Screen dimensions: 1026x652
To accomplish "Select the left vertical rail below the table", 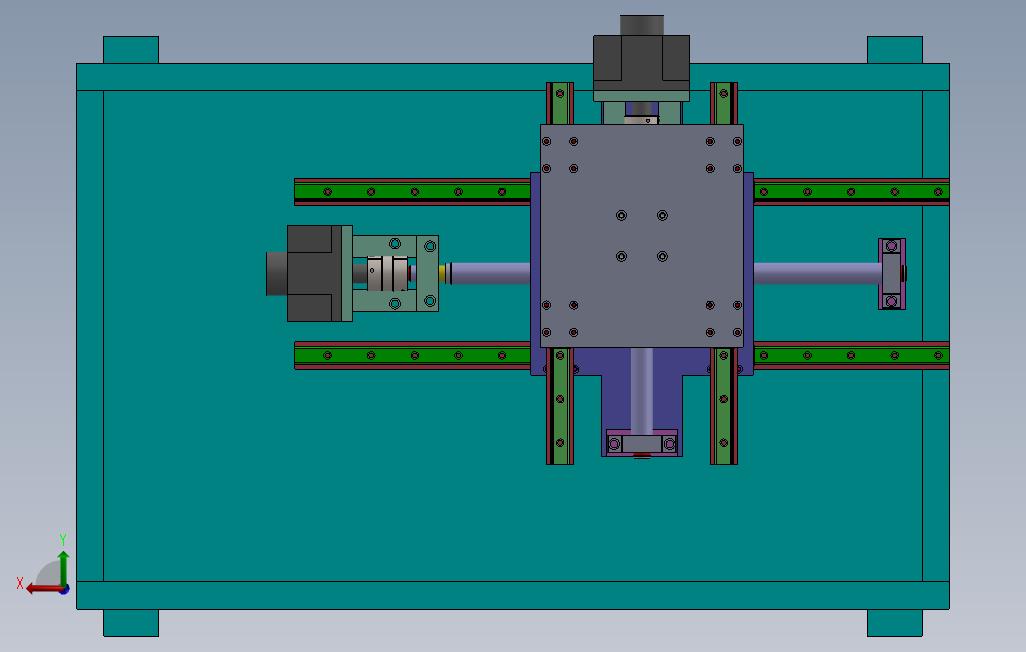I will [x=560, y=406].
